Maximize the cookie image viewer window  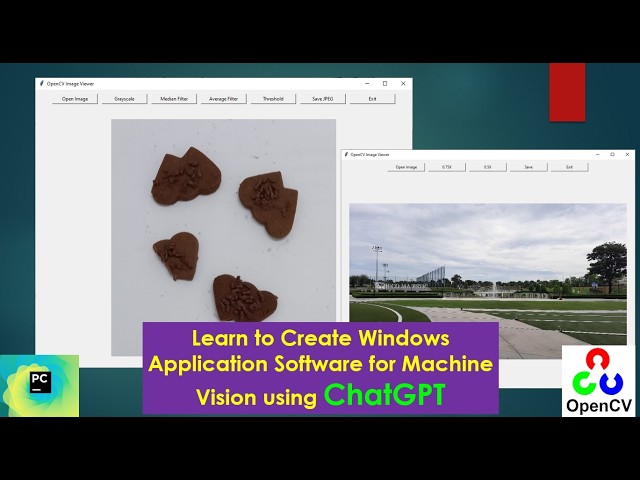(x=385, y=83)
